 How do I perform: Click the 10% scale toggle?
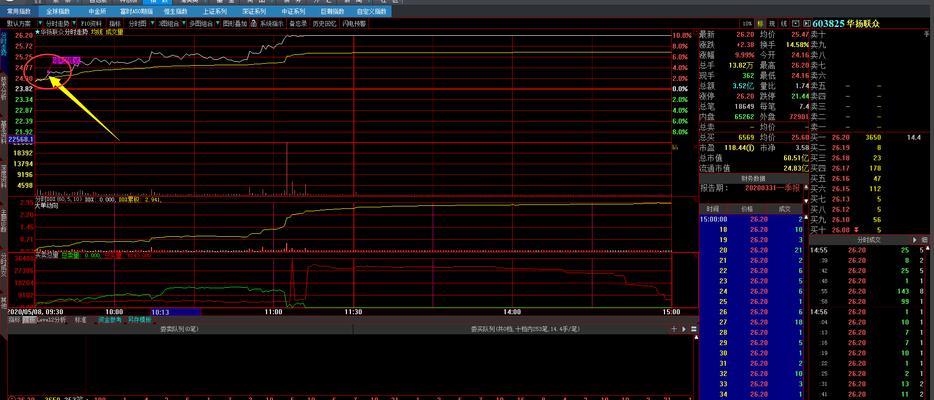pyautogui.click(x=748, y=24)
